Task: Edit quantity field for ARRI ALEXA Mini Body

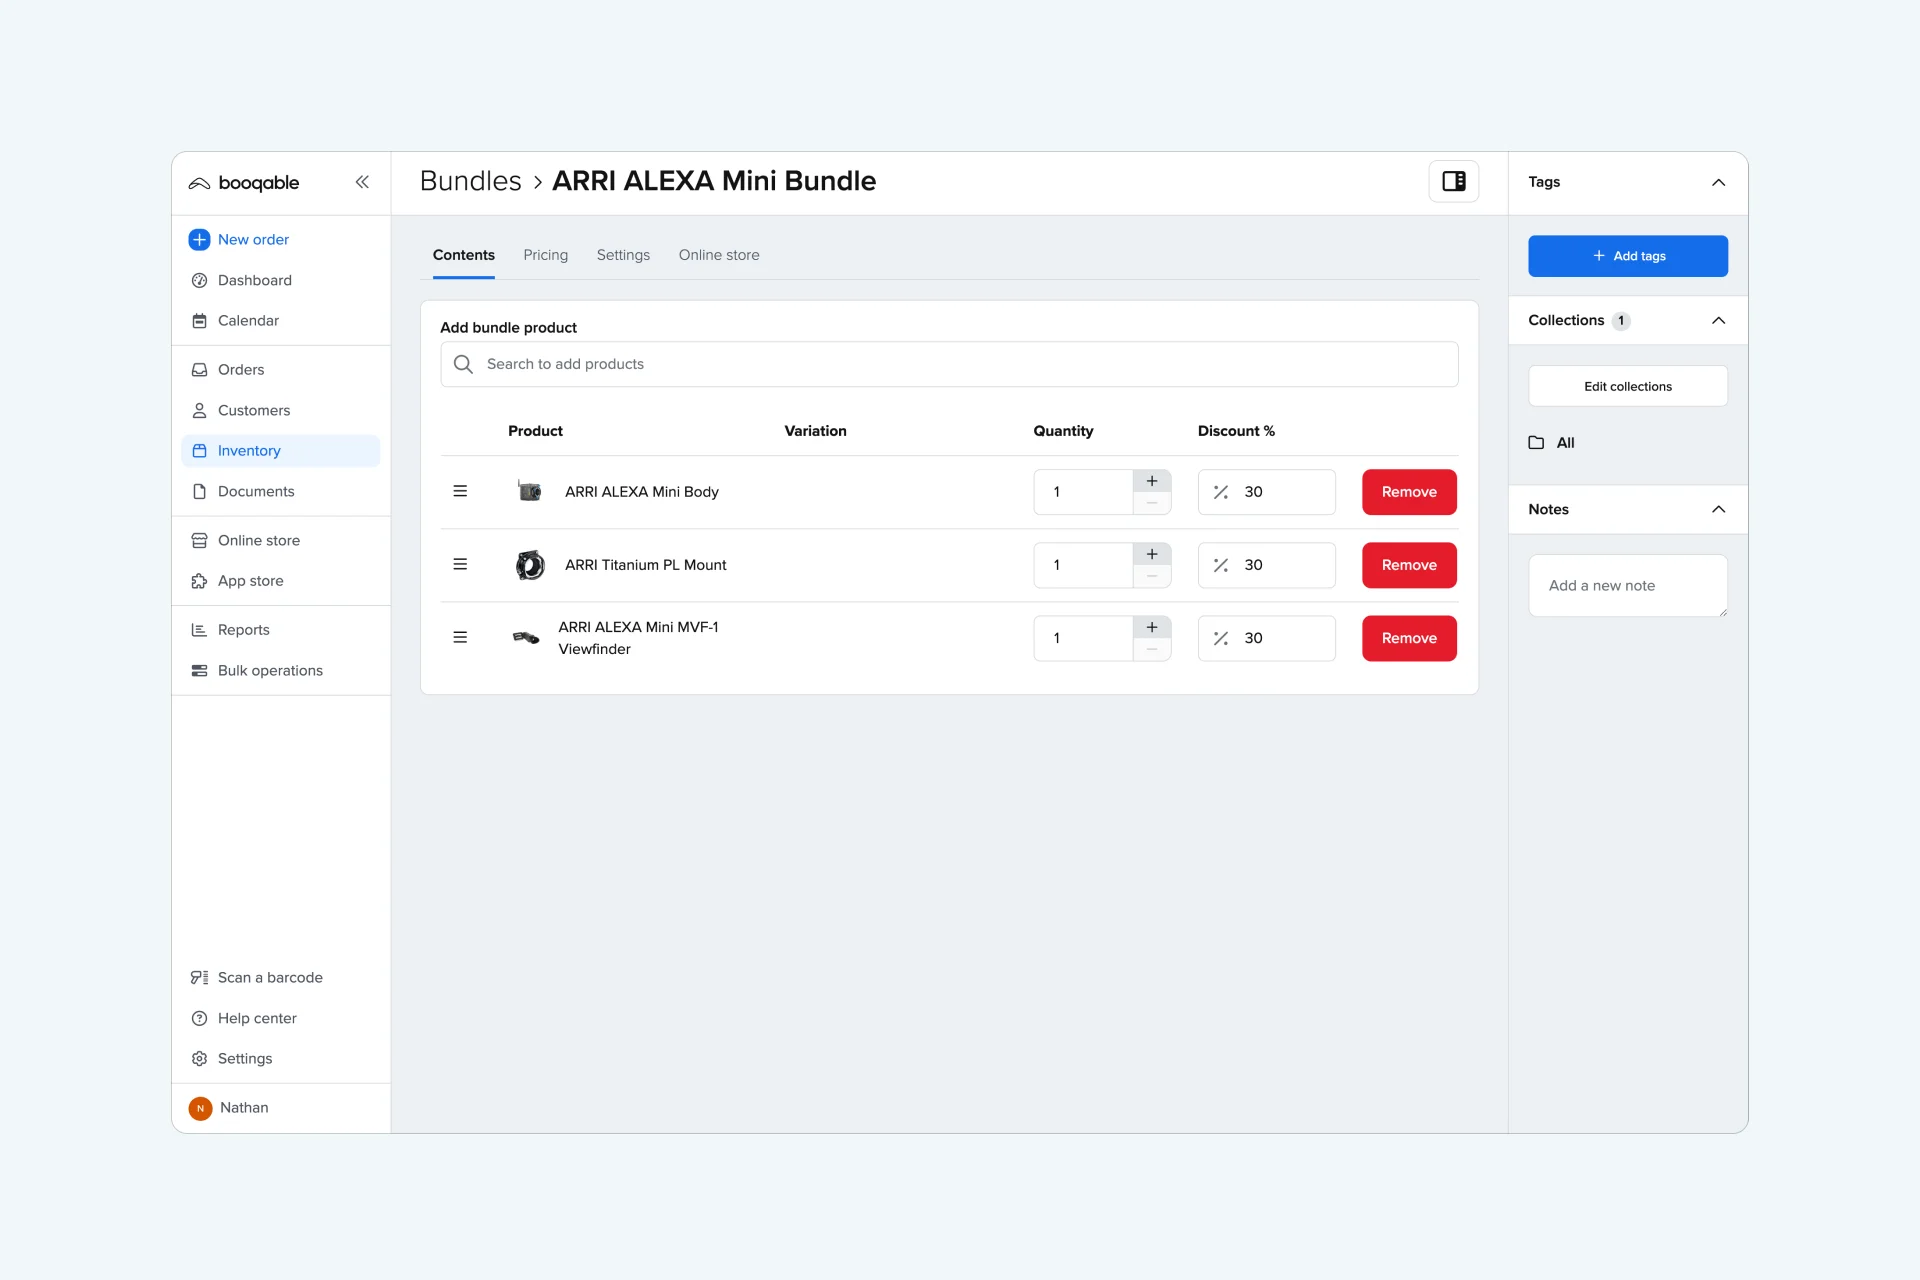Action: click(x=1083, y=492)
